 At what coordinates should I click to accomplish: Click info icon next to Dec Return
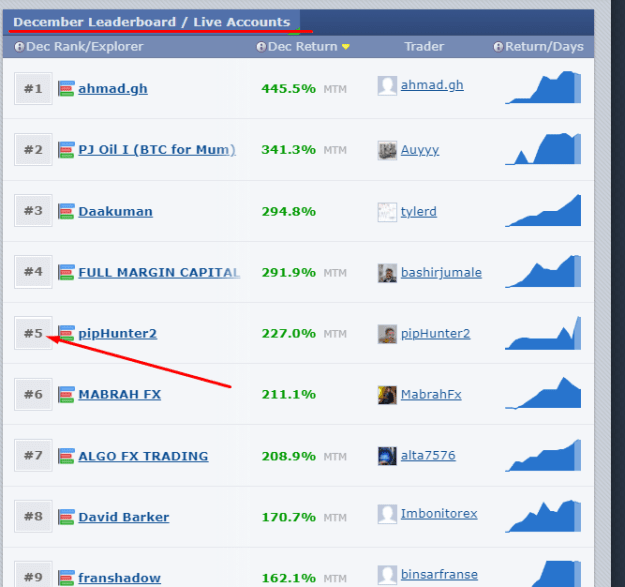click(x=261, y=47)
